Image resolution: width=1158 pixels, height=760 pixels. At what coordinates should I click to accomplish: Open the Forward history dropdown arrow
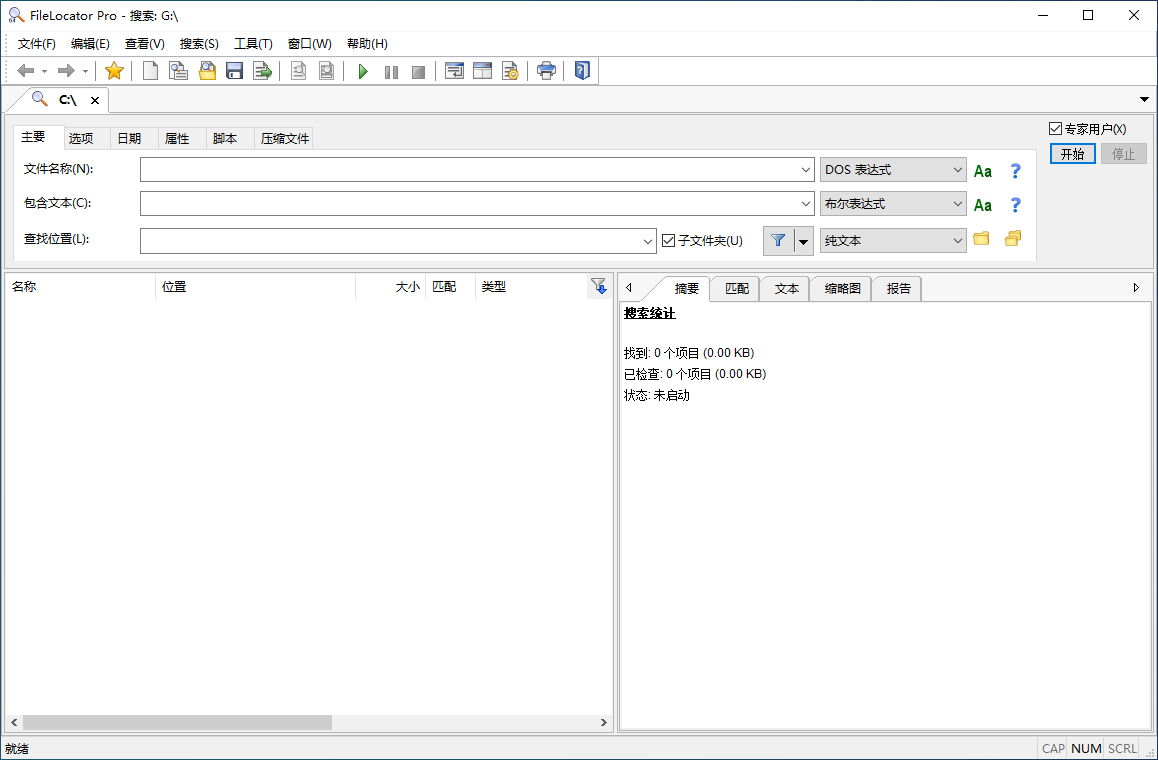click(85, 72)
